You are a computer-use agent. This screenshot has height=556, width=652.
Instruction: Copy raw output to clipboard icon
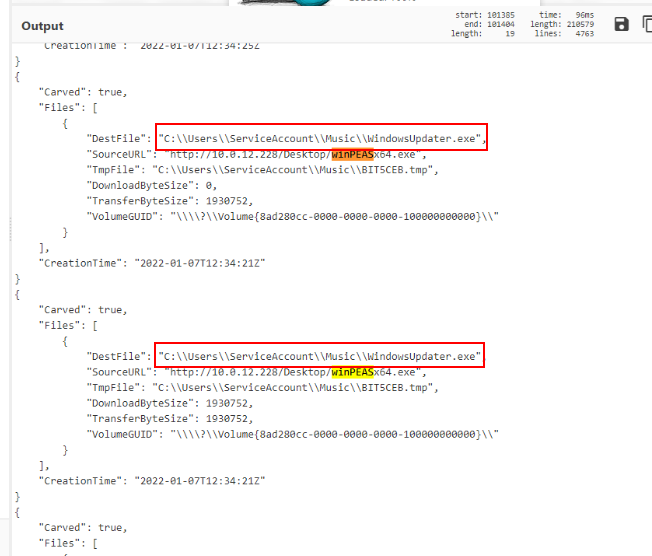pos(647,24)
